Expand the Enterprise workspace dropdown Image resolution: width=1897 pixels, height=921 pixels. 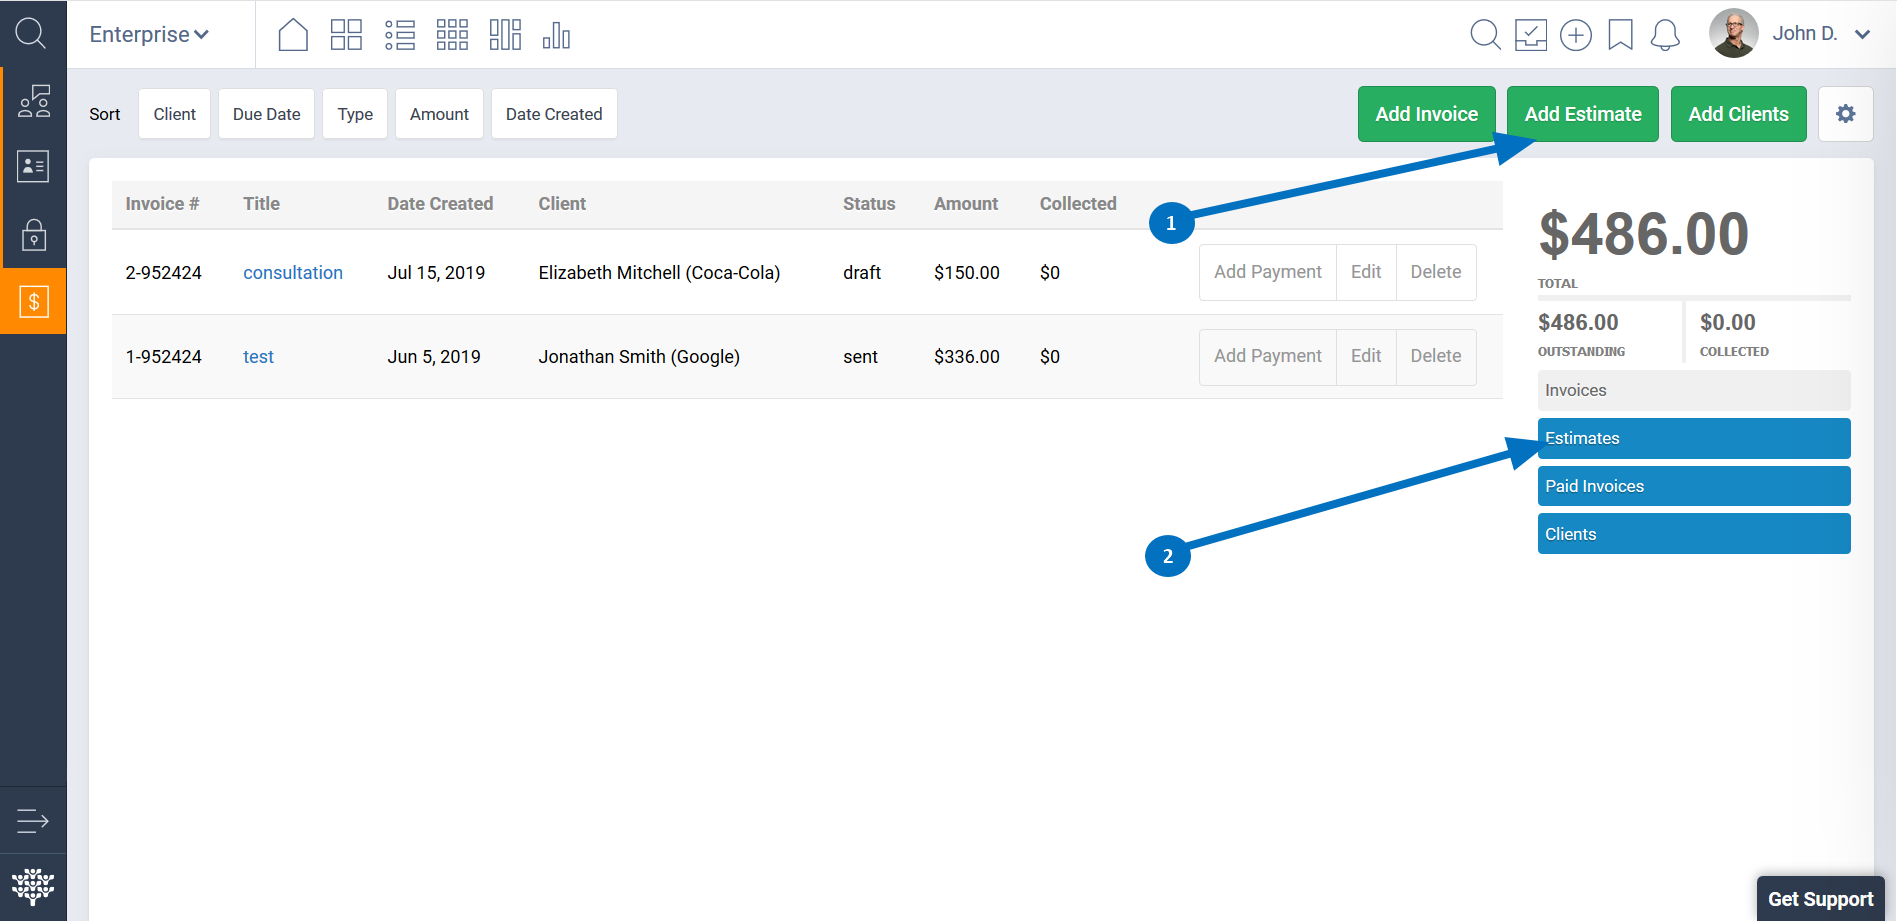[149, 35]
